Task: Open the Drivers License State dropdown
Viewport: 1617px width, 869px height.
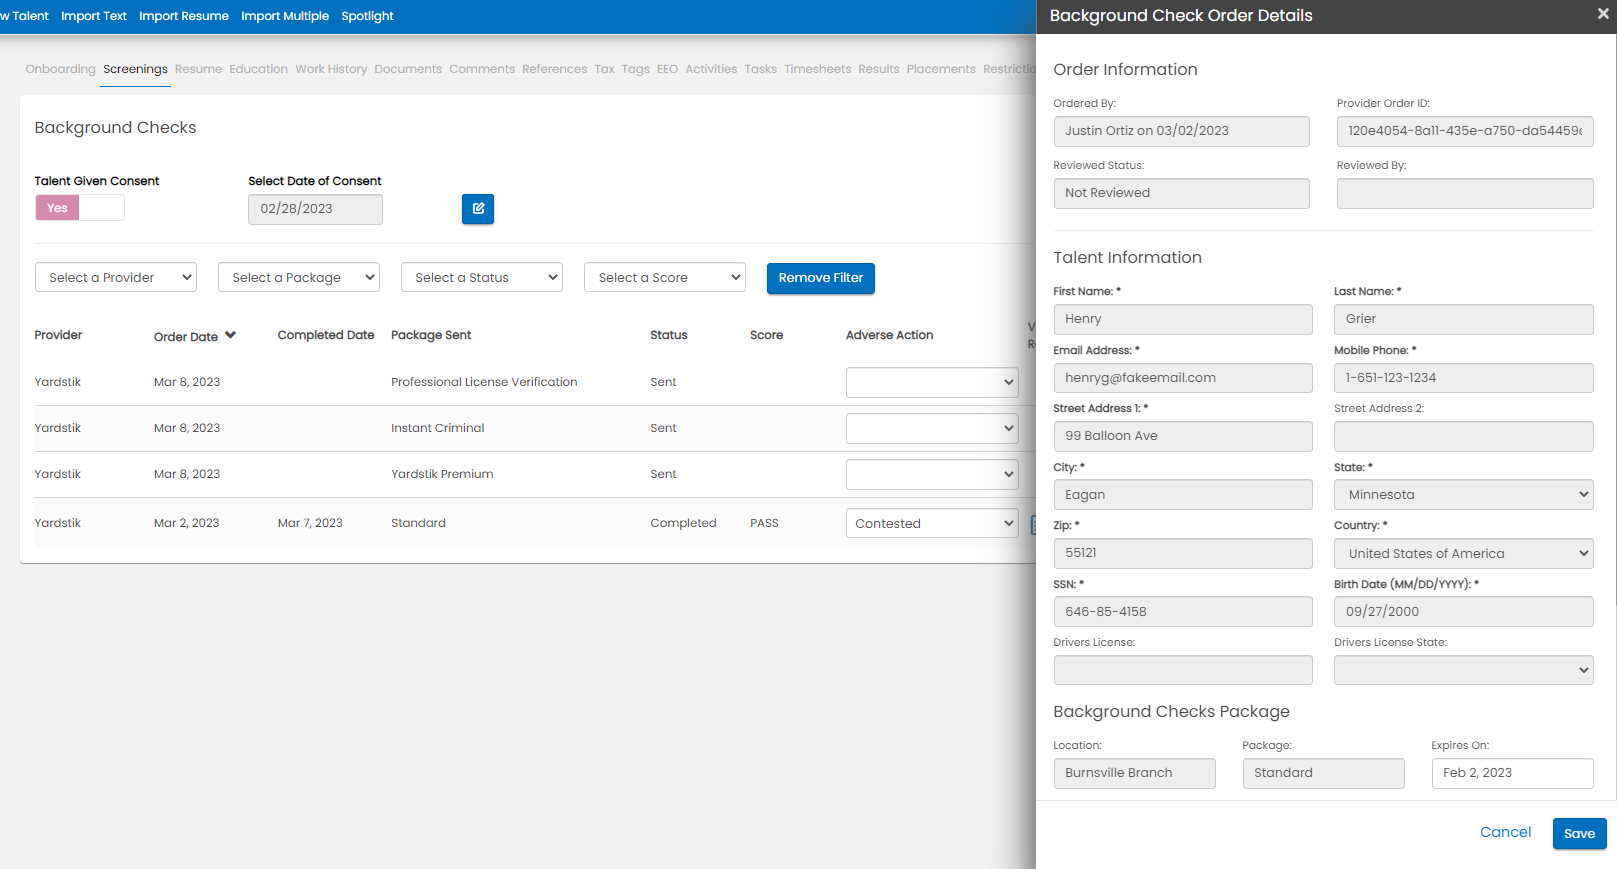Action: coord(1464,670)
